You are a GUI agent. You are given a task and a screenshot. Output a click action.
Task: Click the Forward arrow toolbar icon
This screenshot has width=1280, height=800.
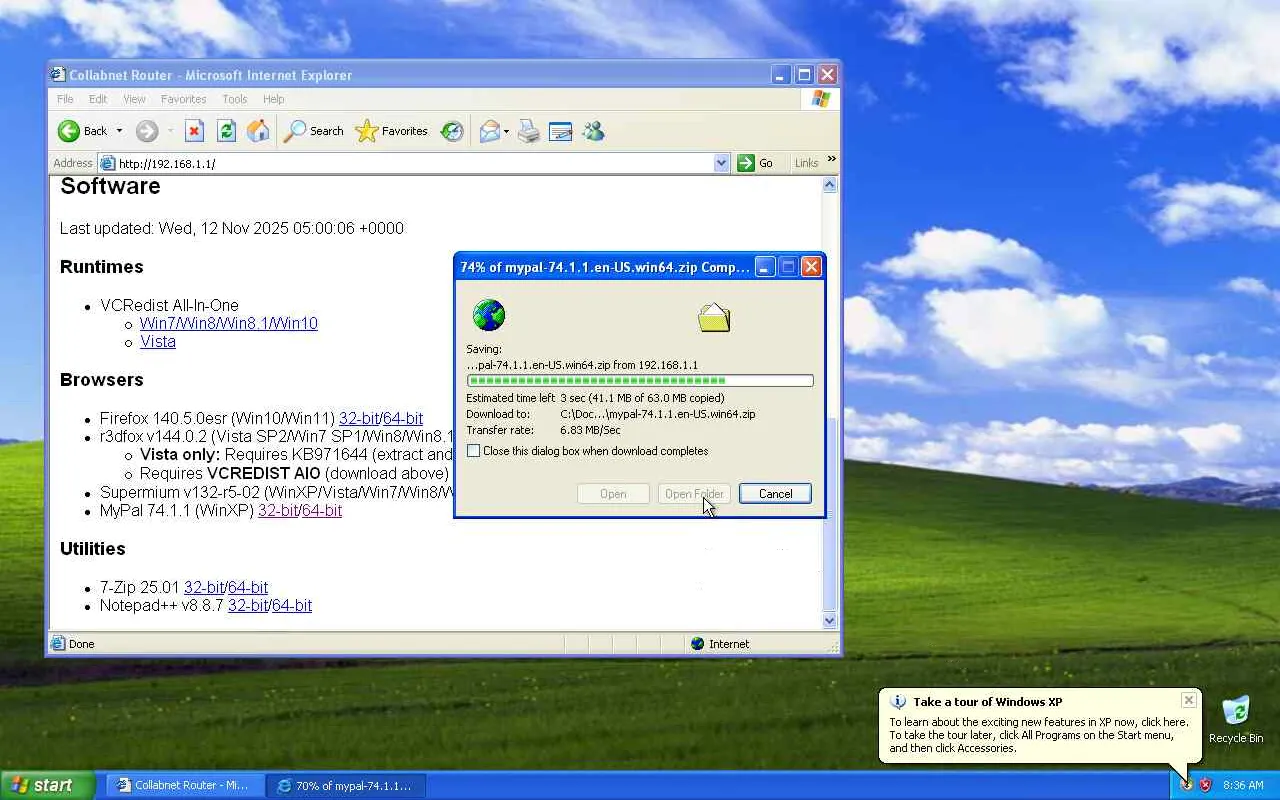click(147, 131)
